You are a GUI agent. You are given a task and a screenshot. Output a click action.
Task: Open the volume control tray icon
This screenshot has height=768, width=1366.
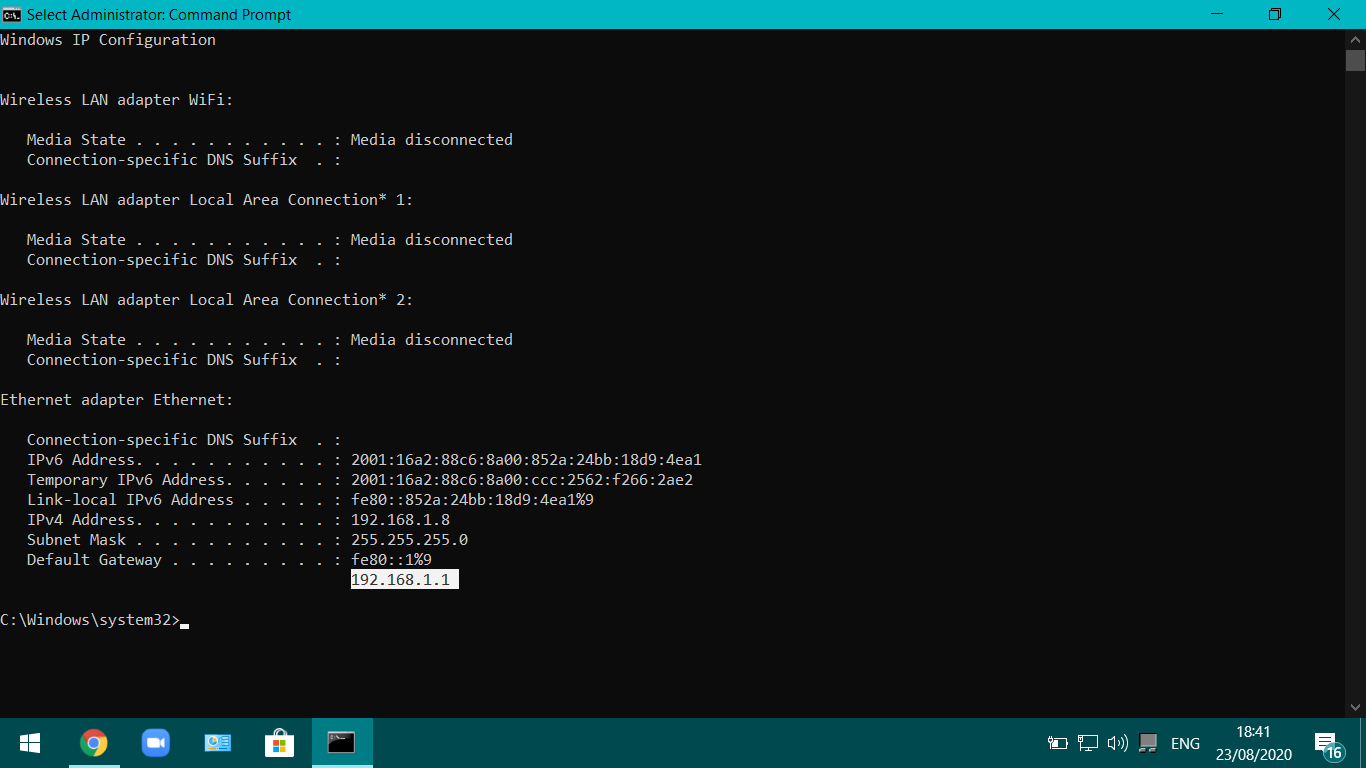point(1118,743)
